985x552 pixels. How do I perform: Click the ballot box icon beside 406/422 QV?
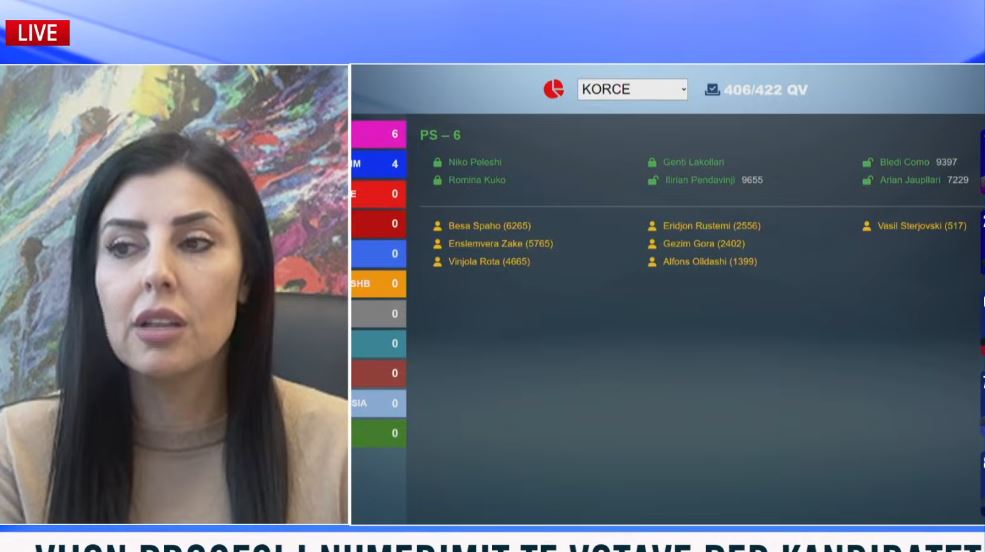pos(712,89)
